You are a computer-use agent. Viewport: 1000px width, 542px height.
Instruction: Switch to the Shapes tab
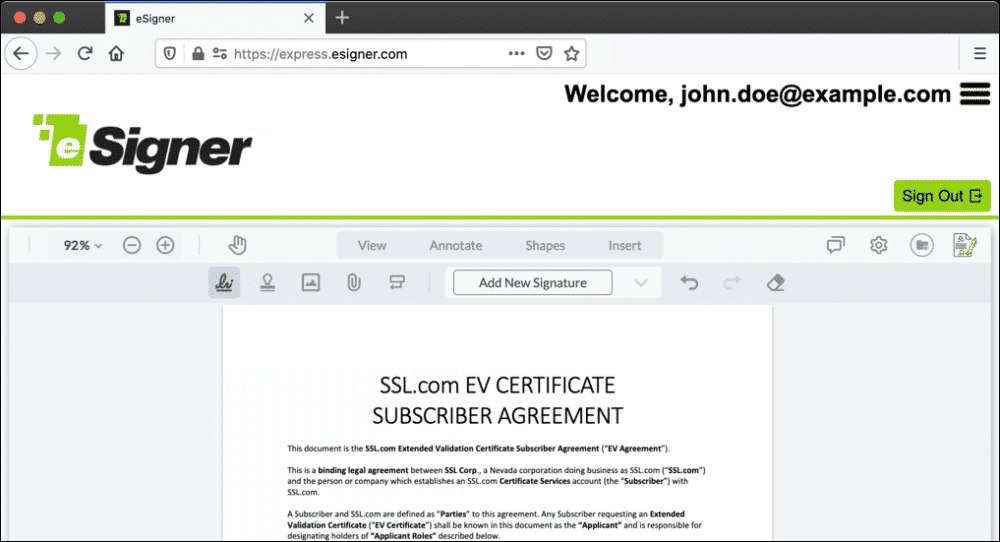point(545,245)
